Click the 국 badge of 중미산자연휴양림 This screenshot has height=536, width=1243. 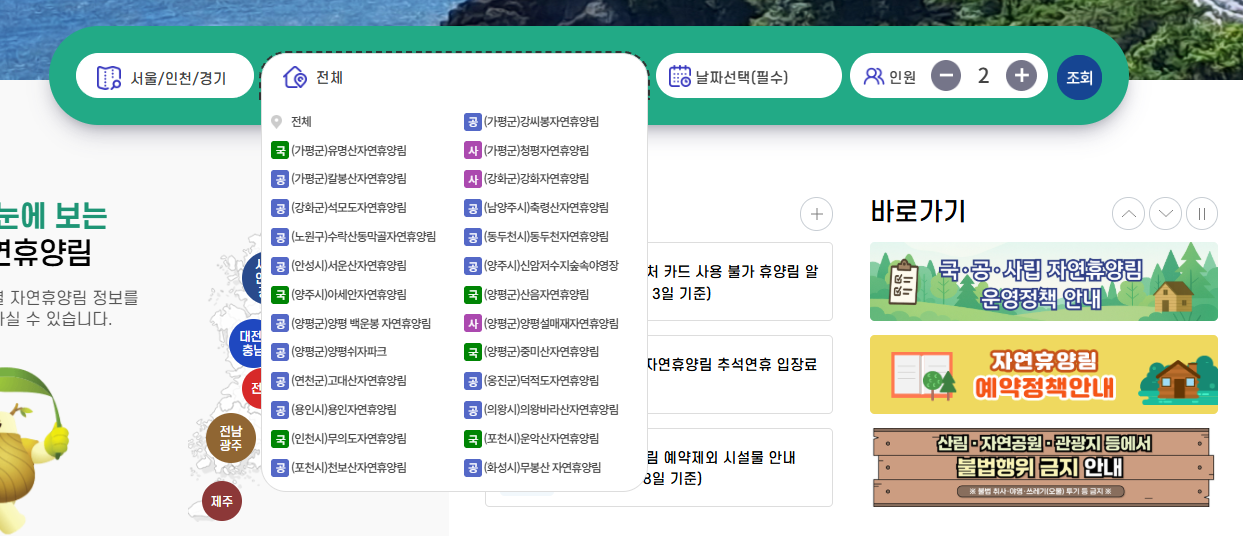473,352
